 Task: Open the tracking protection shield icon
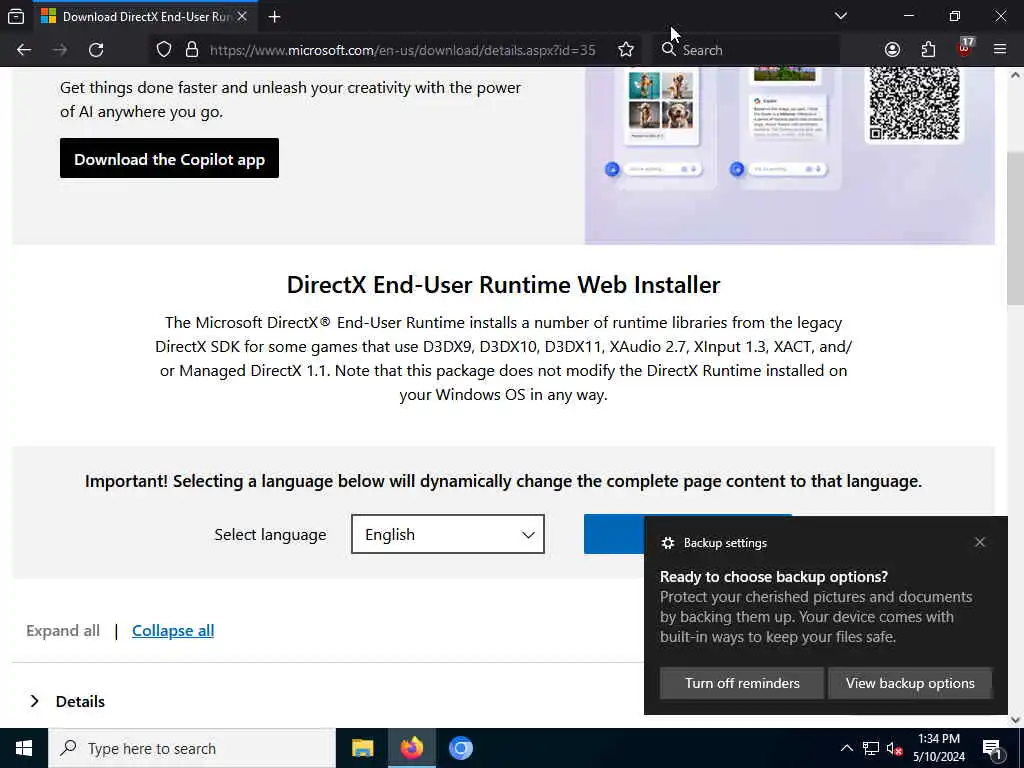click(164, 50)
